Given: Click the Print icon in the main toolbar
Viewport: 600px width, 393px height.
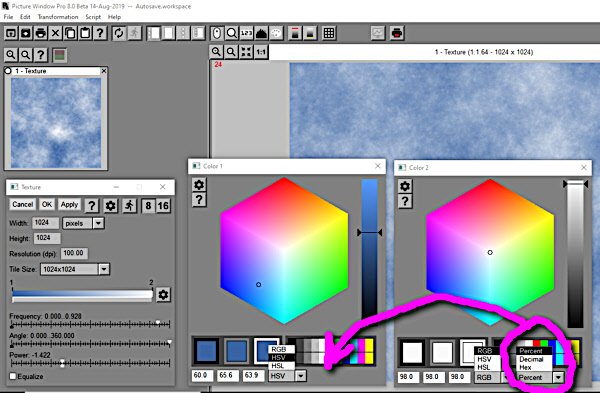Looking at the screenshot, I should click(40, 33).
